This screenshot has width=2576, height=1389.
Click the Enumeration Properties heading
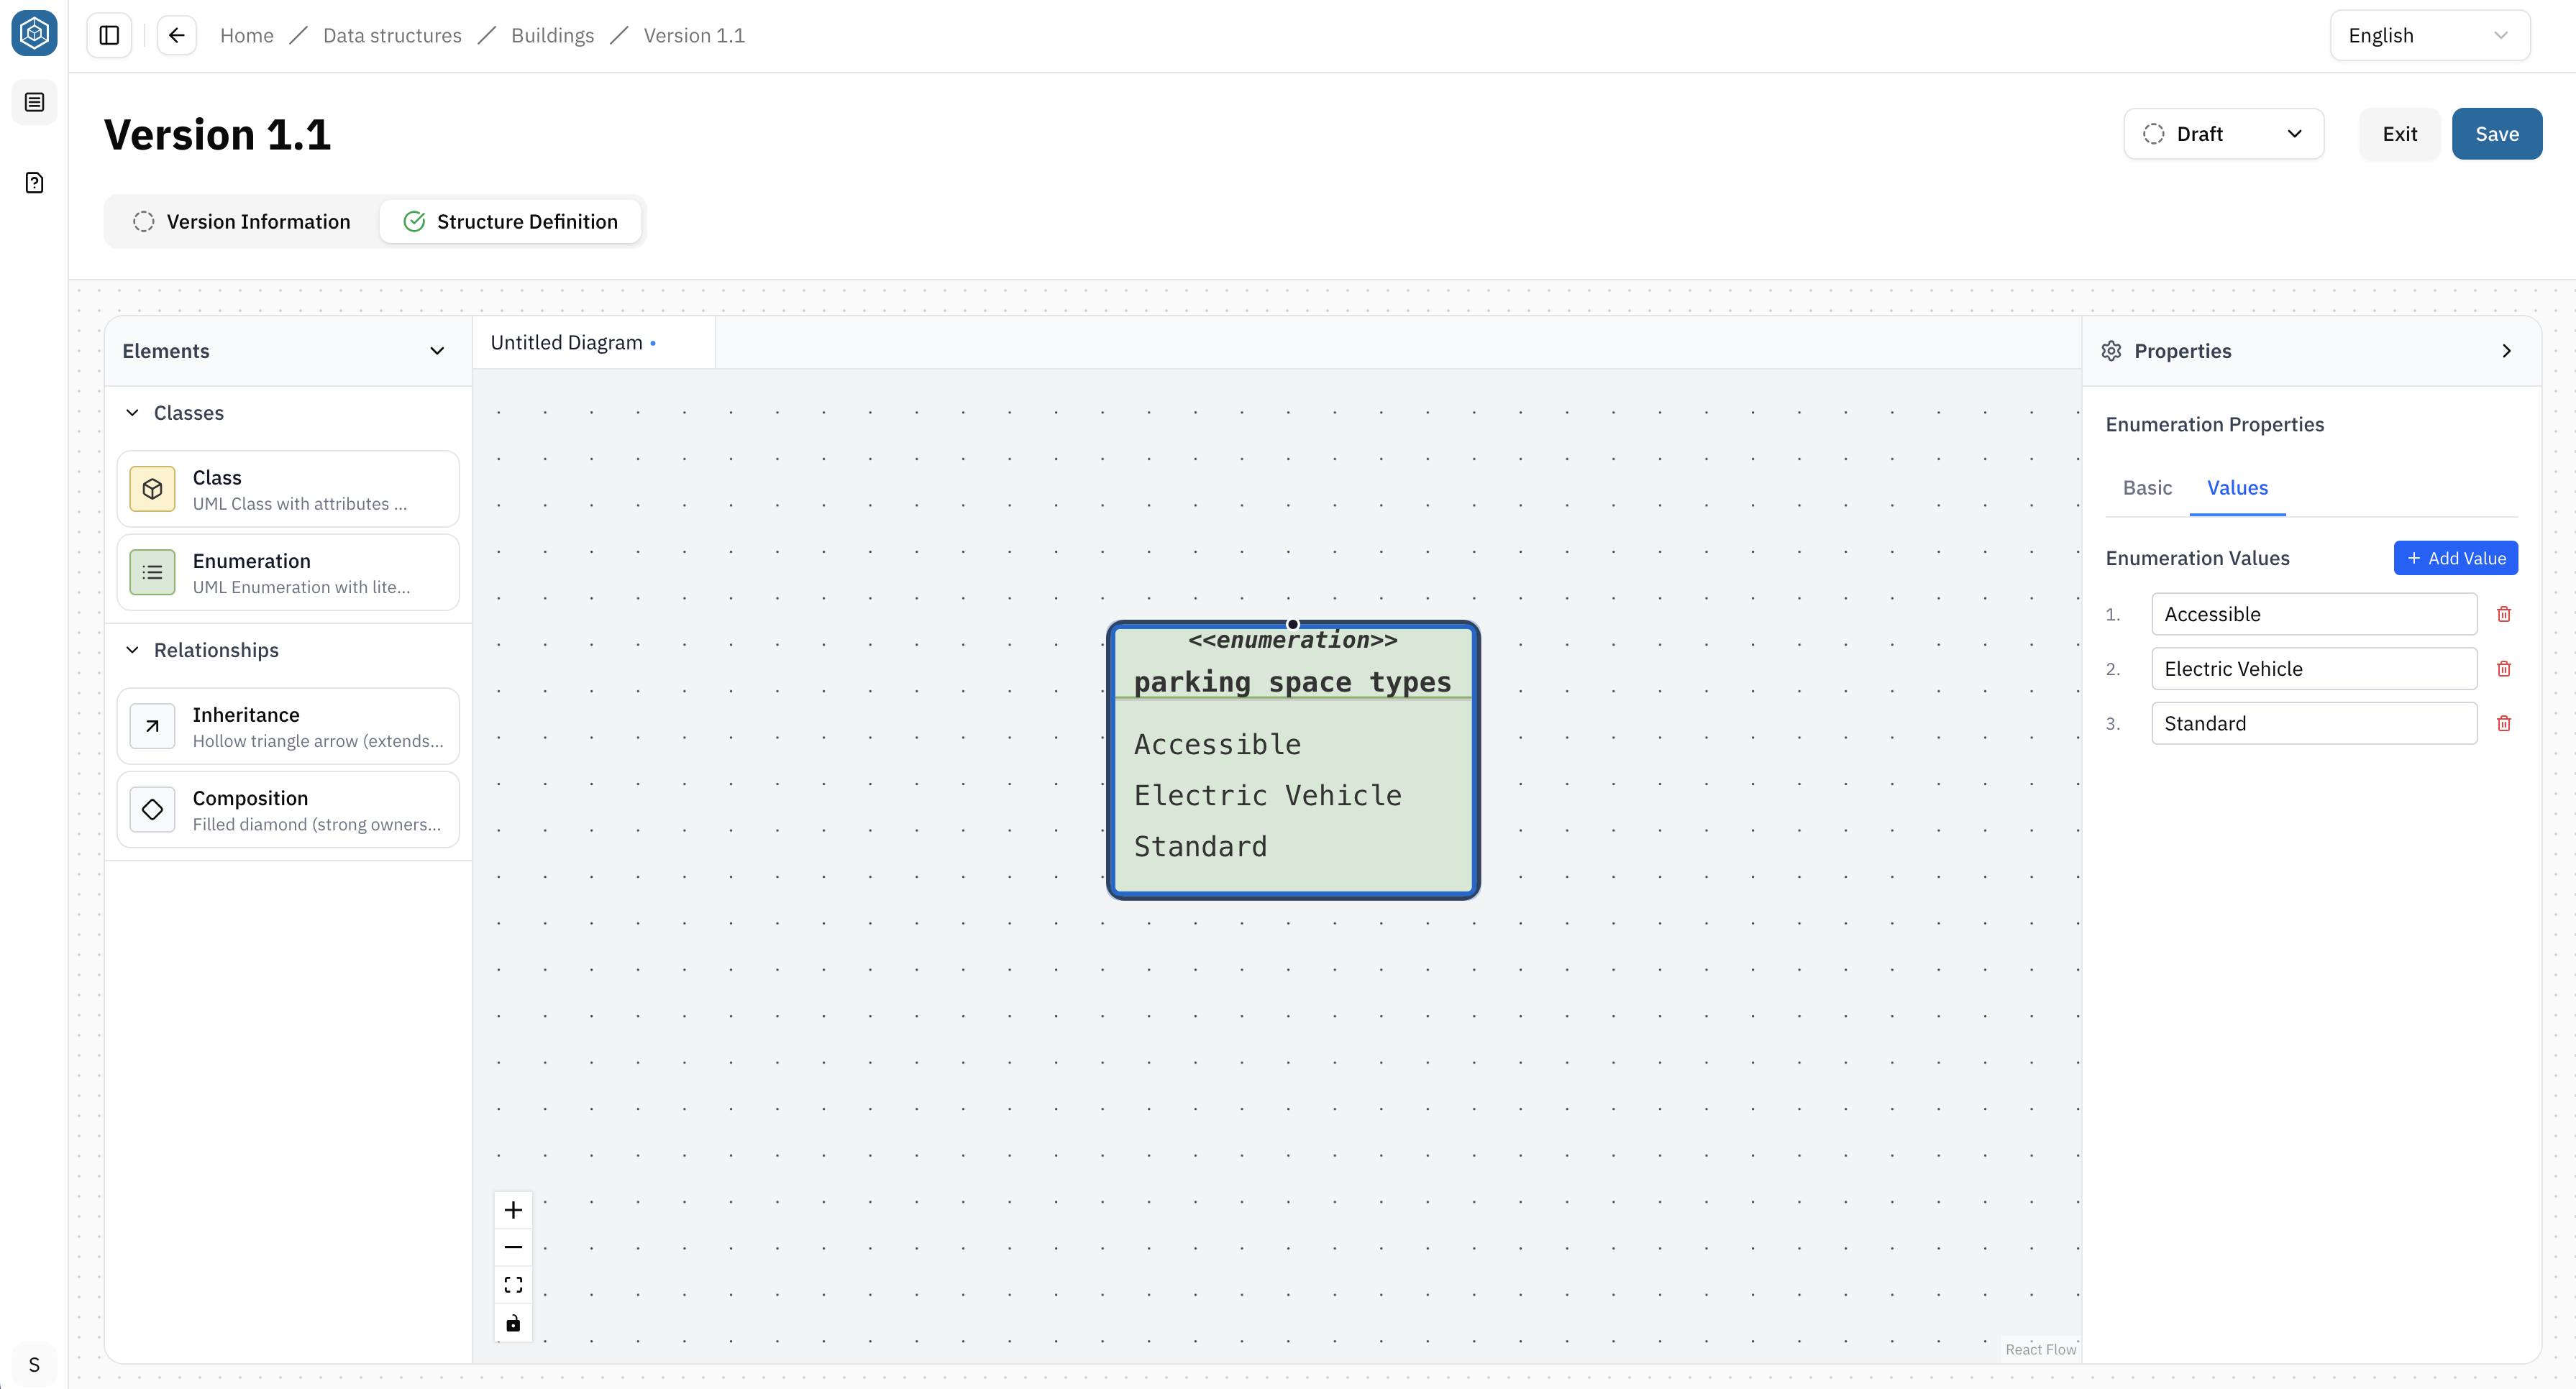tap(2214, 424)
